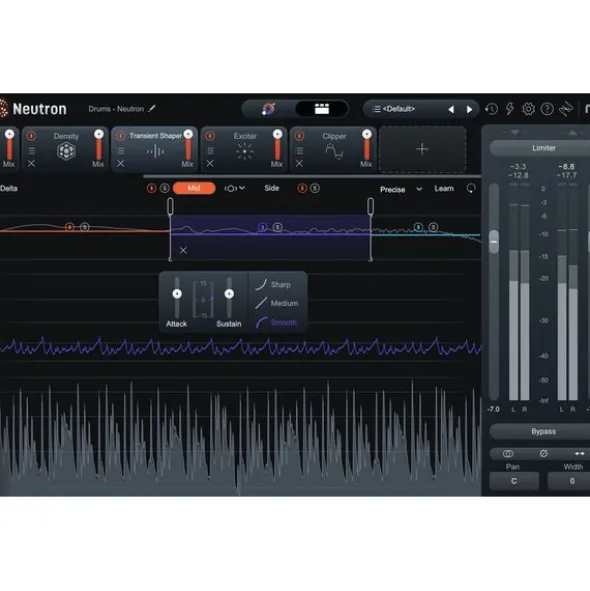This screenshot has width=590, height=591.
Task: Click the Learn button
Action: 444,188
